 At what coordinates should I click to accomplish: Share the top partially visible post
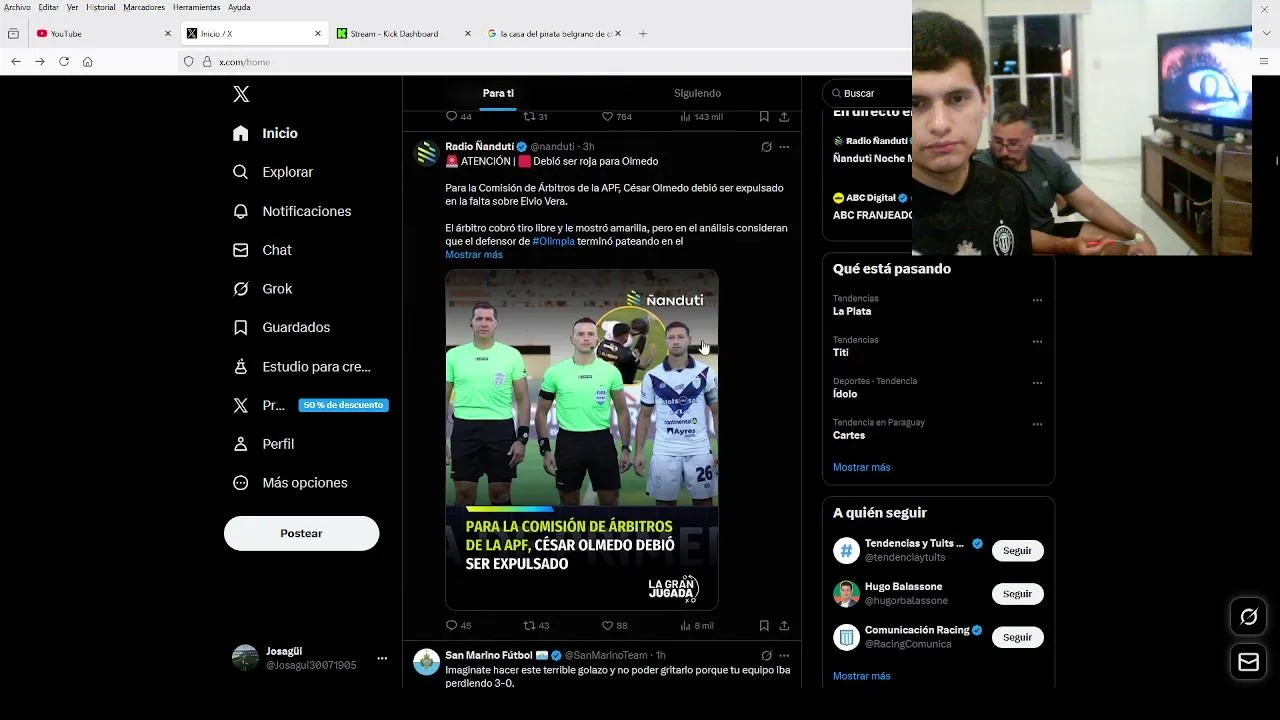784,117
